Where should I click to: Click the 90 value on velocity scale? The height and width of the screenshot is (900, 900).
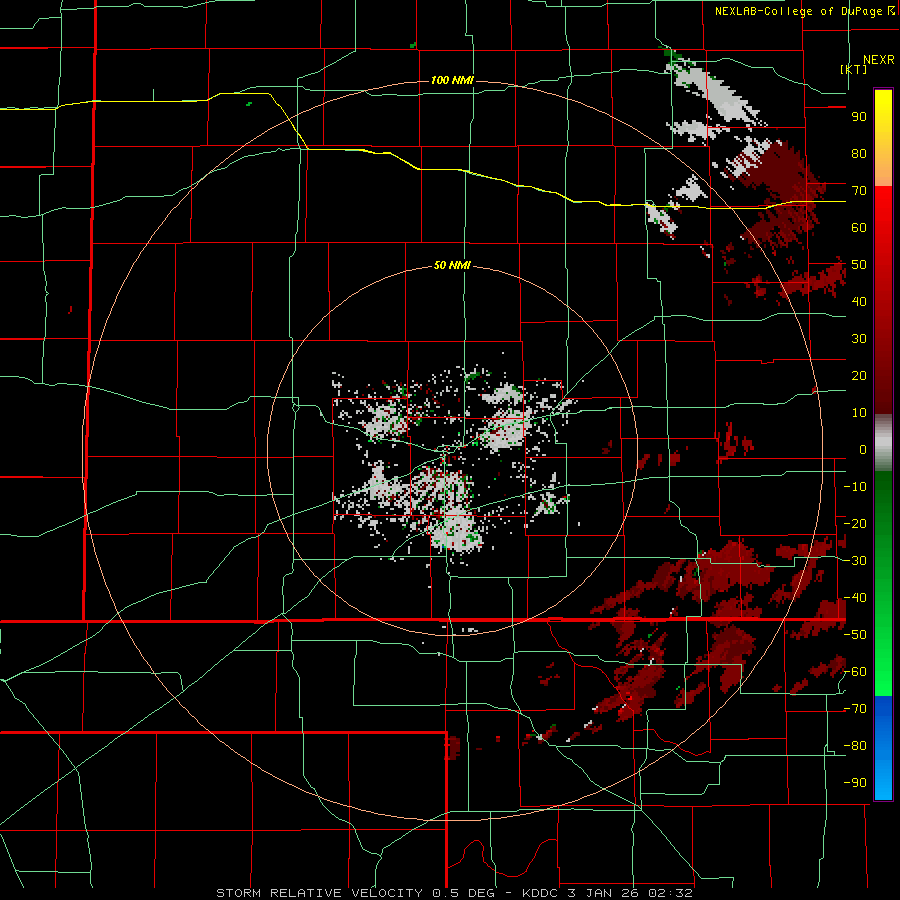pos(859,117)
